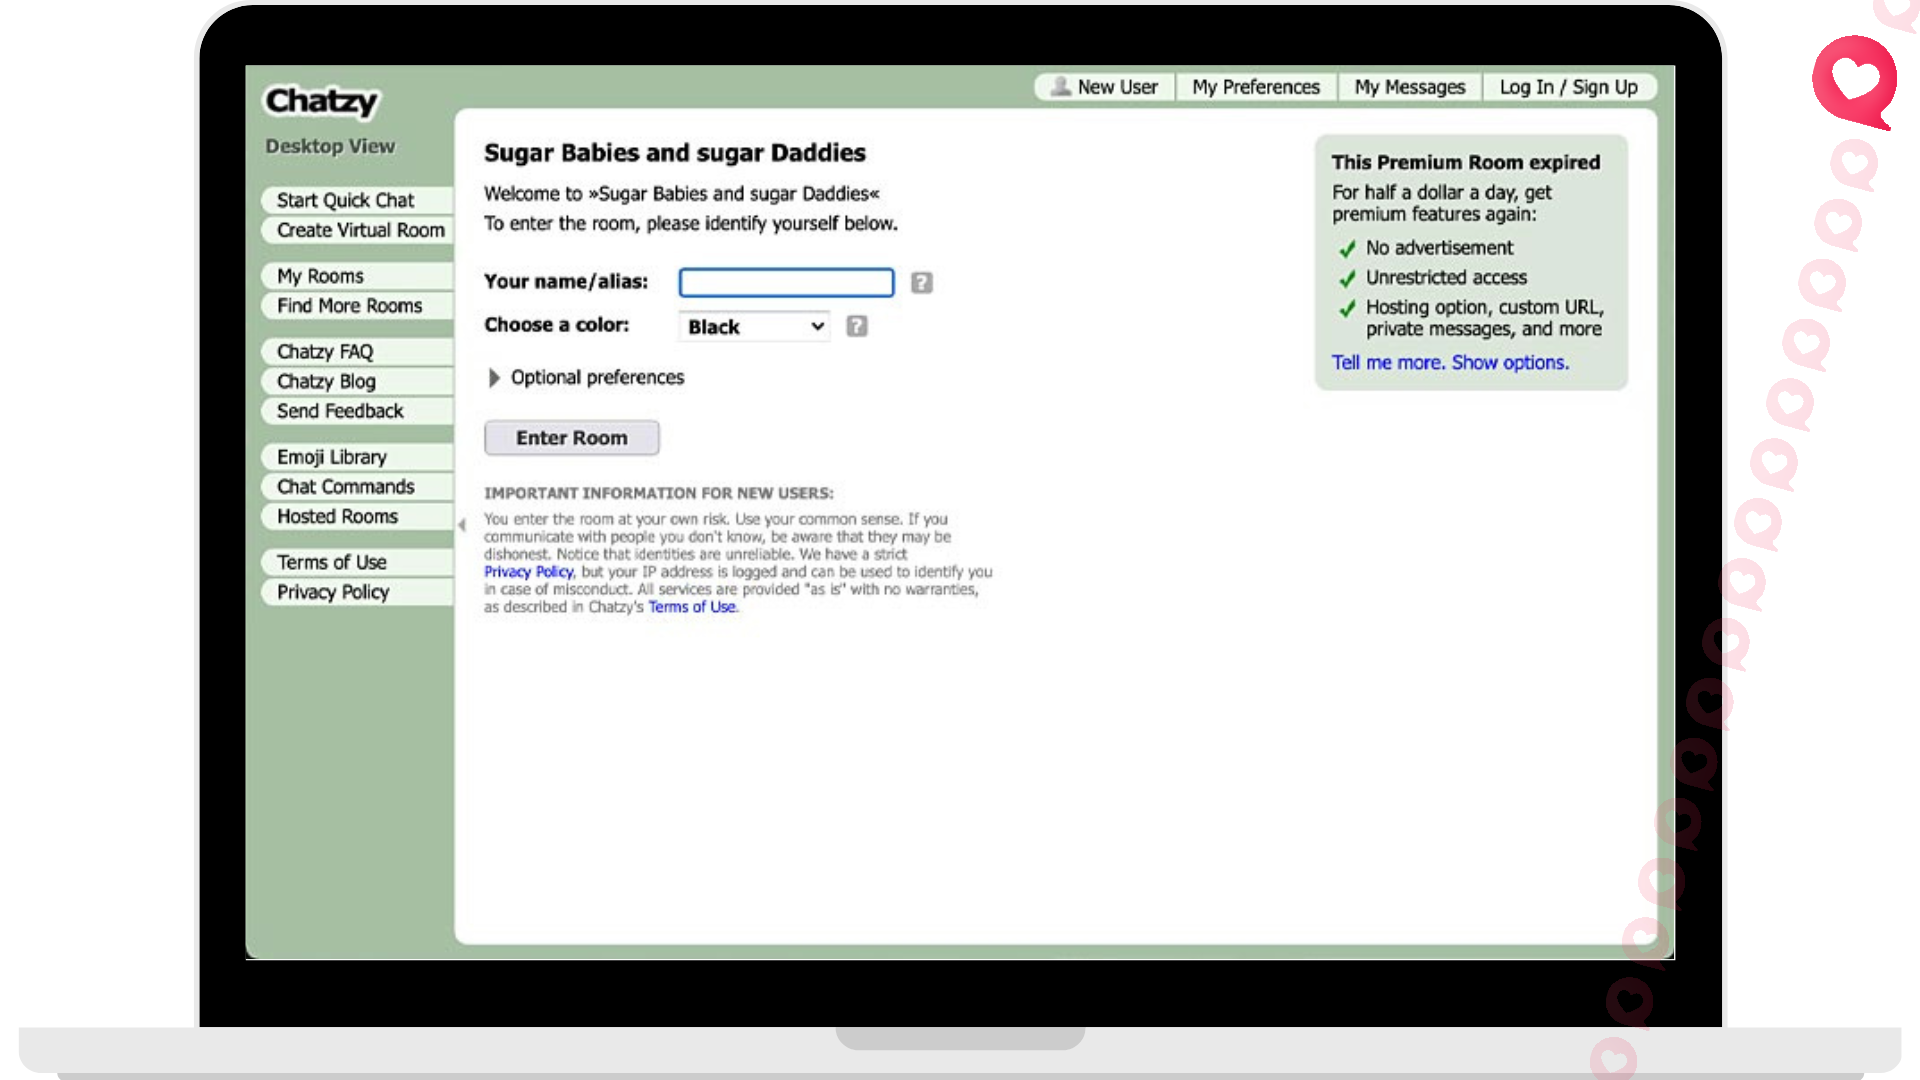This screenshot has height=1080, width=1920.
Task: Expand Optional preferences disclosure triangle
Action: coord(494,378)
